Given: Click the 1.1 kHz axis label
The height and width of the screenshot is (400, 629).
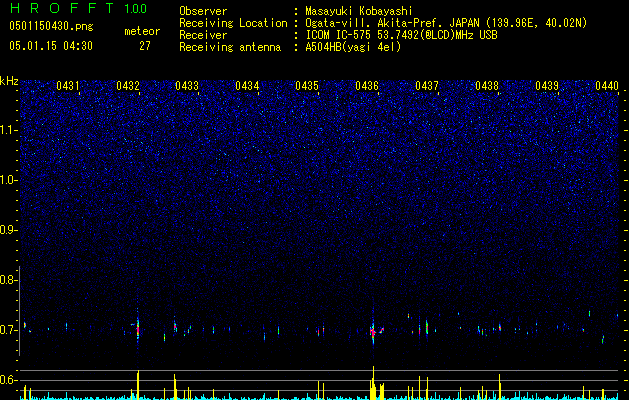Looking at the screenshot, I should coord(9,130).
